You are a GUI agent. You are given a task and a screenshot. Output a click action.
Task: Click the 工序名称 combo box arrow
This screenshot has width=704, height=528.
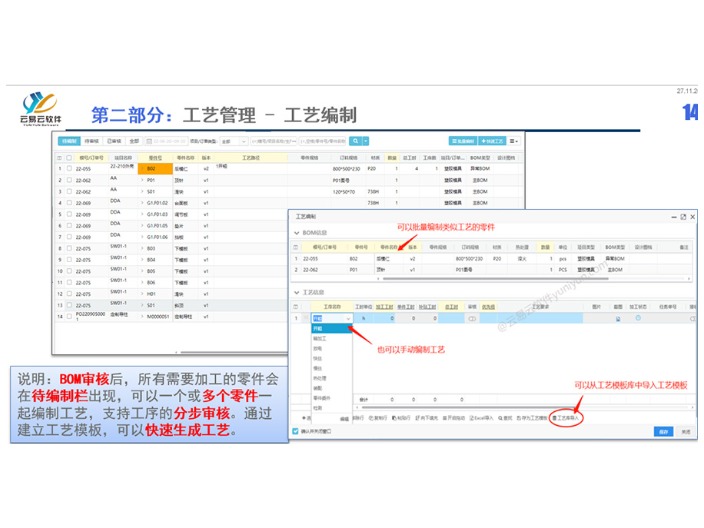[x=348, y=318]
